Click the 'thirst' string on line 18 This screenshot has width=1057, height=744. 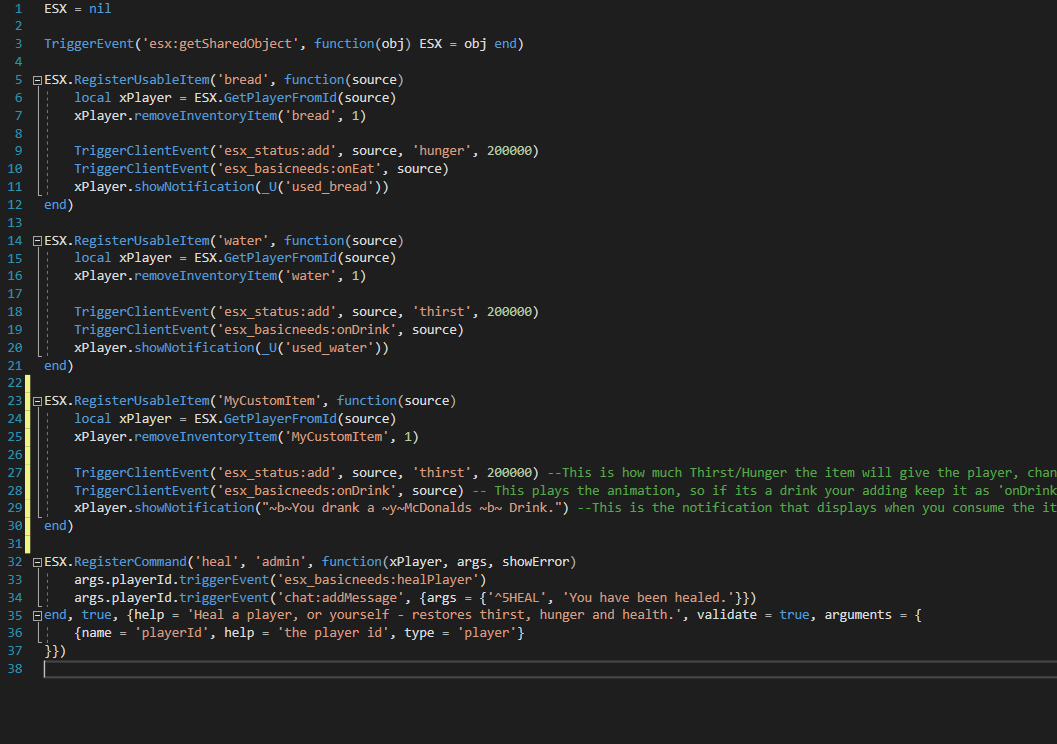click(441, 311)
